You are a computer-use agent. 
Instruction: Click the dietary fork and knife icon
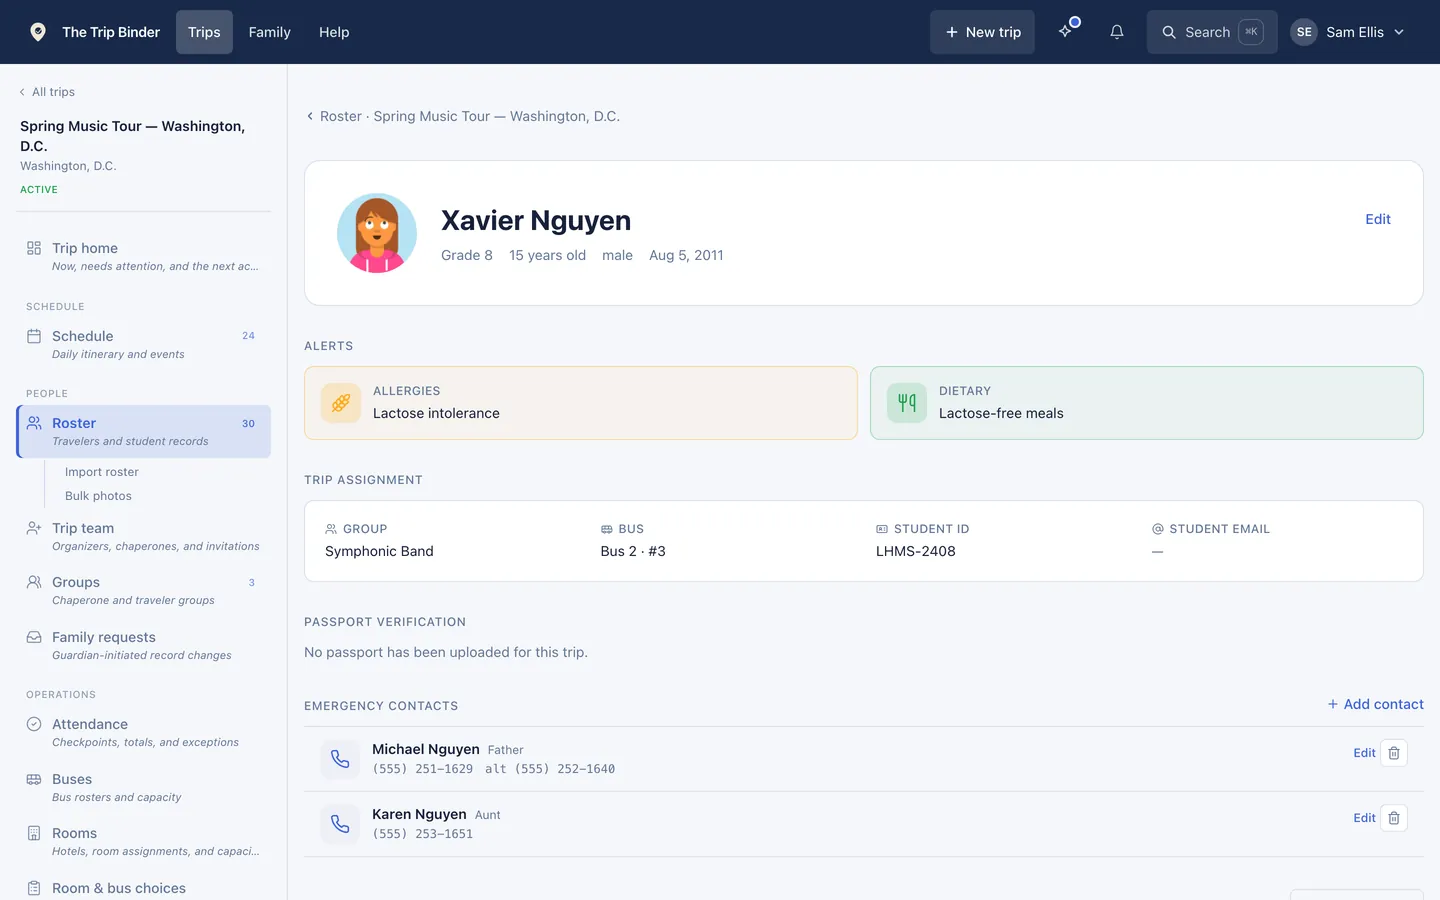(x=907, y=403)
